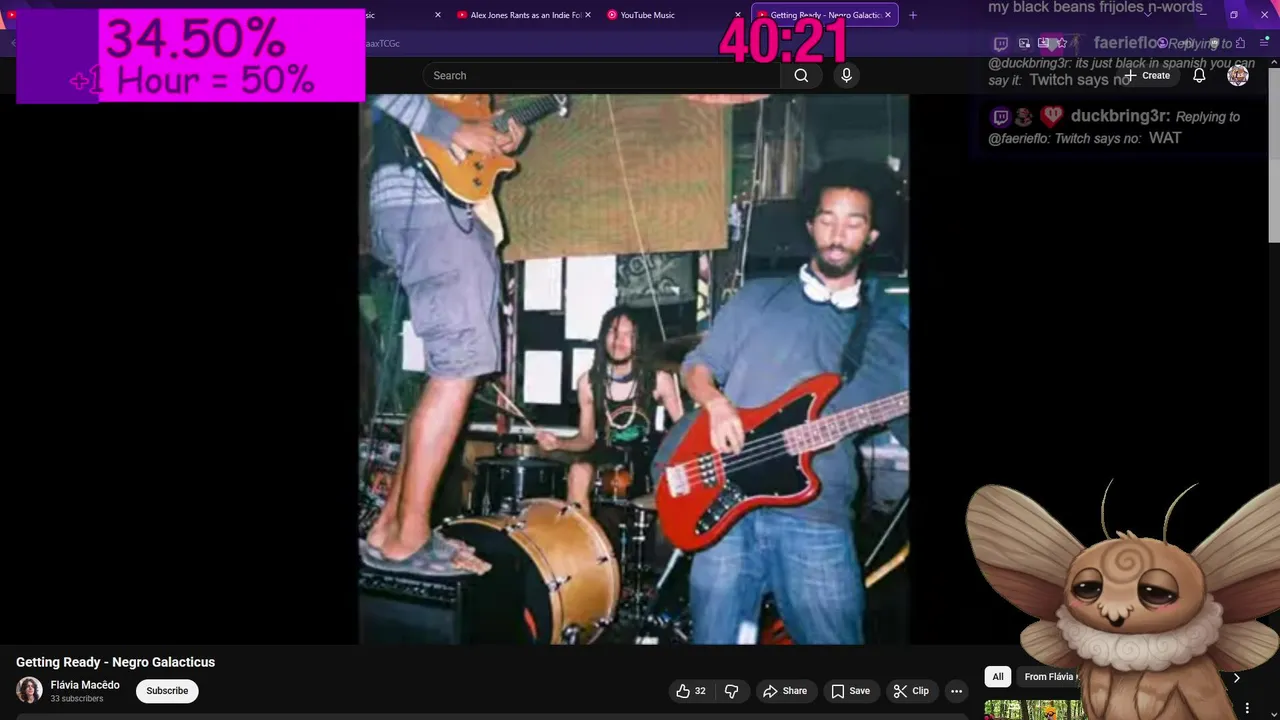This screenshot has width=1280, height=720.
Task: Close the Getting Ready tab
Action: coord(887,15)
